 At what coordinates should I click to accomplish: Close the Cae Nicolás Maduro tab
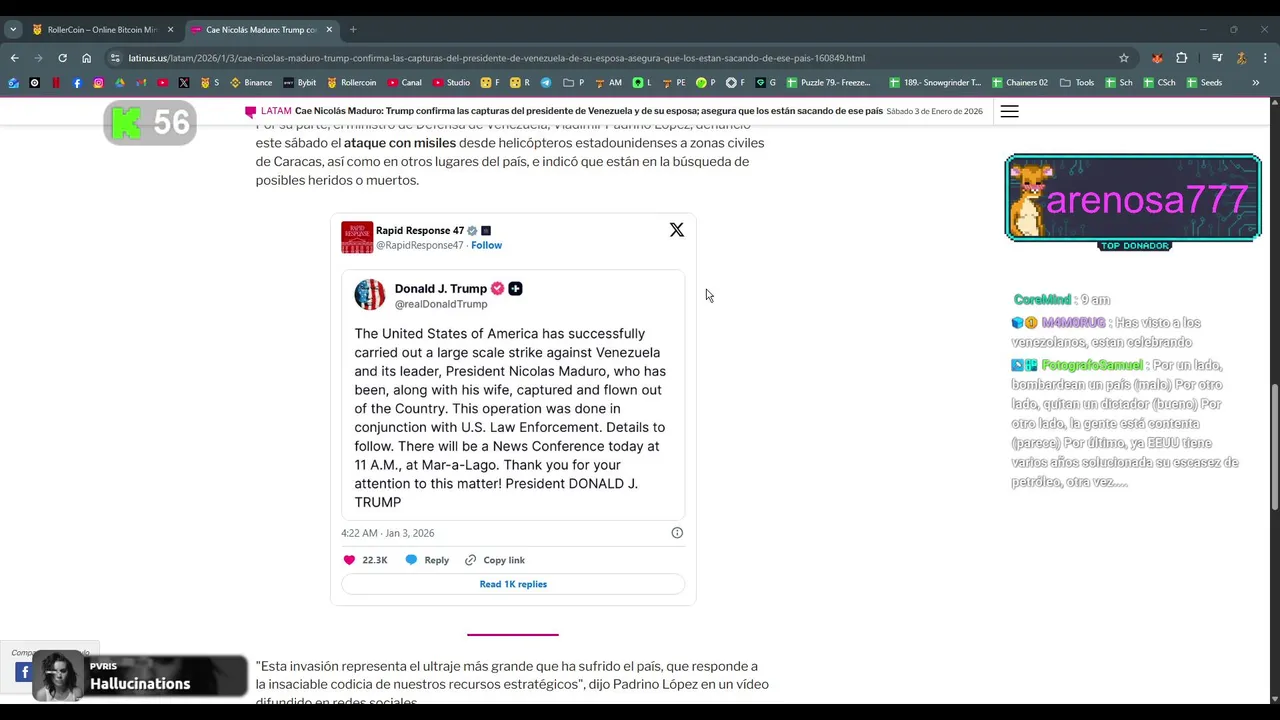coord(329,30)
